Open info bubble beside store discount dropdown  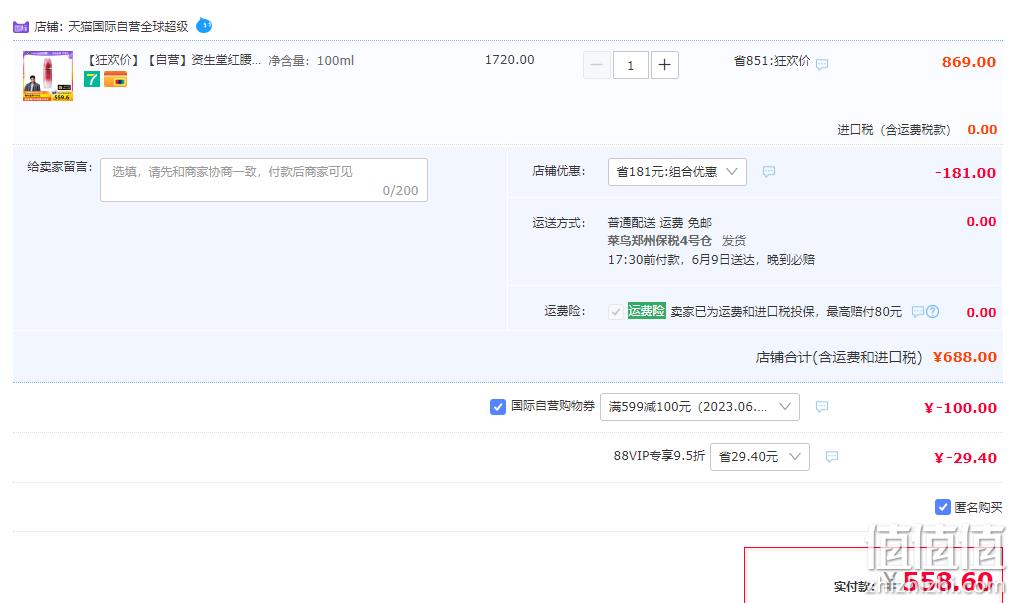tap(769, 171)
